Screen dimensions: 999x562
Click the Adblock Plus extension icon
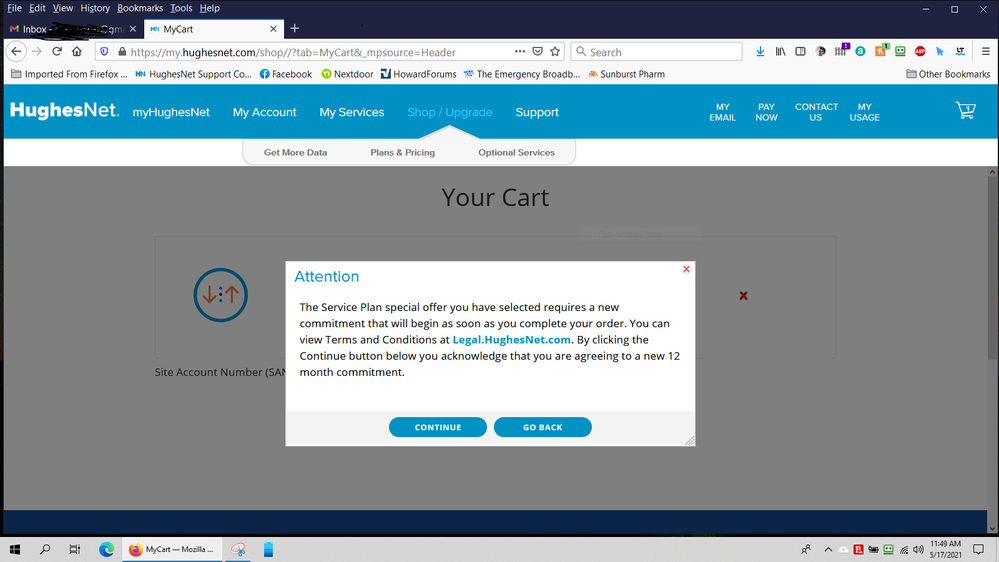click(x=920, y=52)
